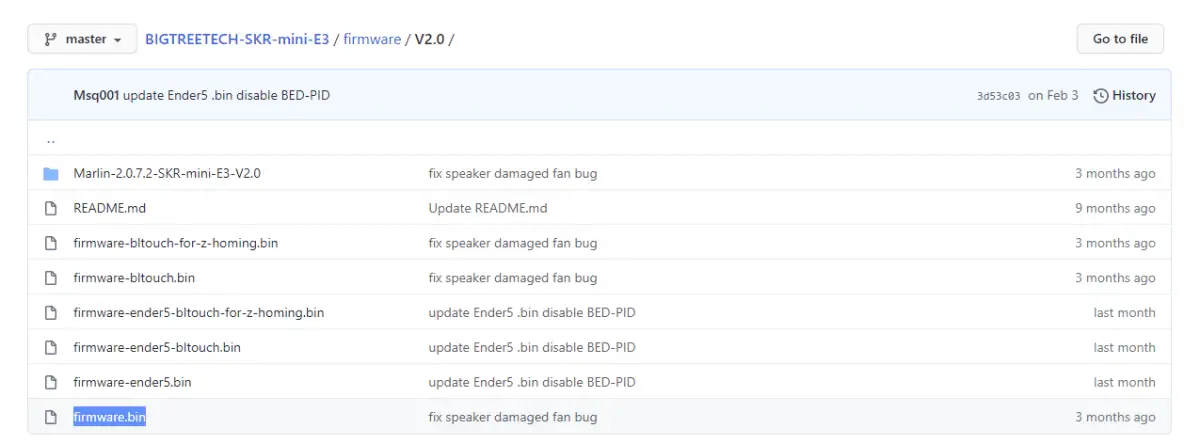Click the History clock icon
The width and height of the screenshot is (1200, 444).
(x=1101, y=96)
